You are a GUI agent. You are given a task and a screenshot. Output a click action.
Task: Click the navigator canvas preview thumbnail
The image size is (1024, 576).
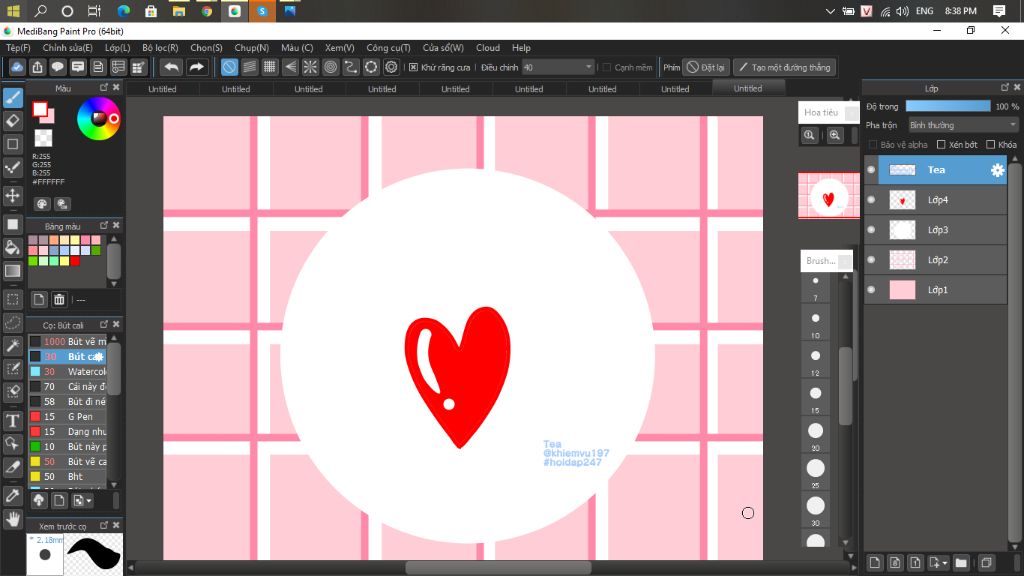[x=829, y=195]
